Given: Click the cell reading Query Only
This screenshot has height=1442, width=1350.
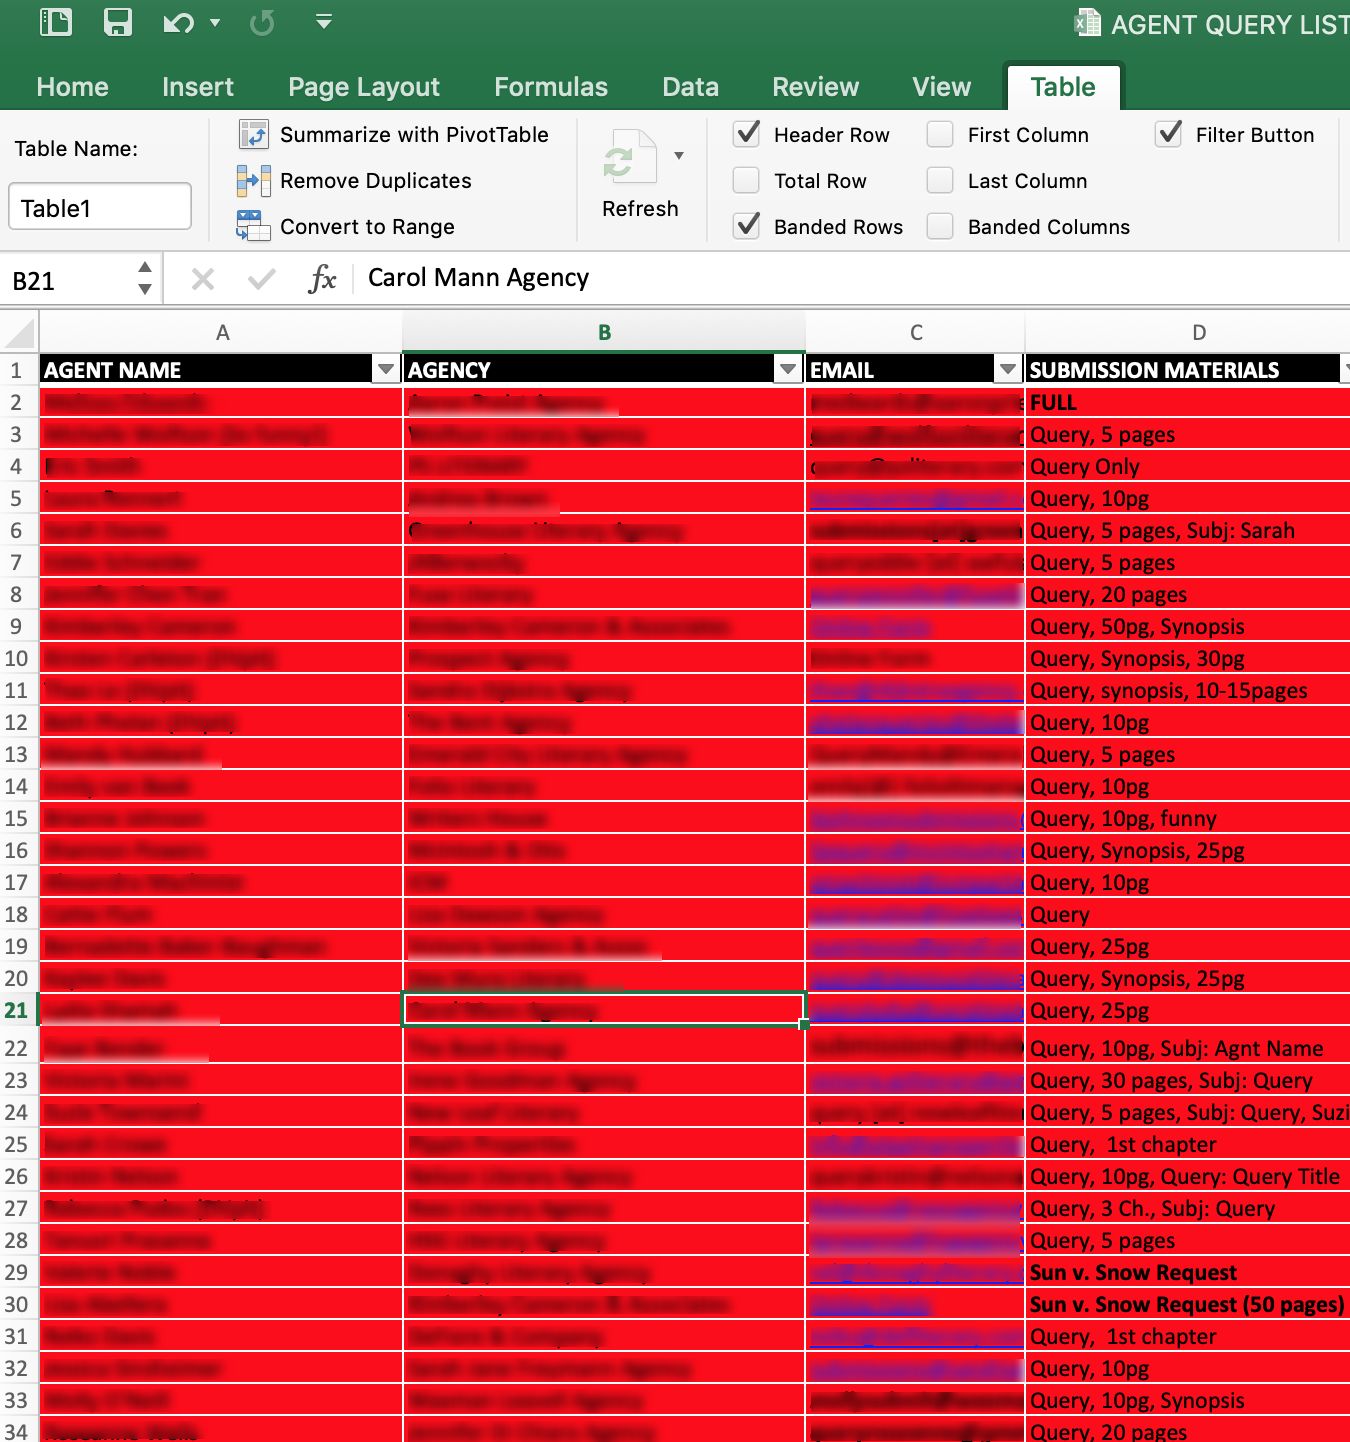Looking at the screenshot, I should click(1188, 466).
